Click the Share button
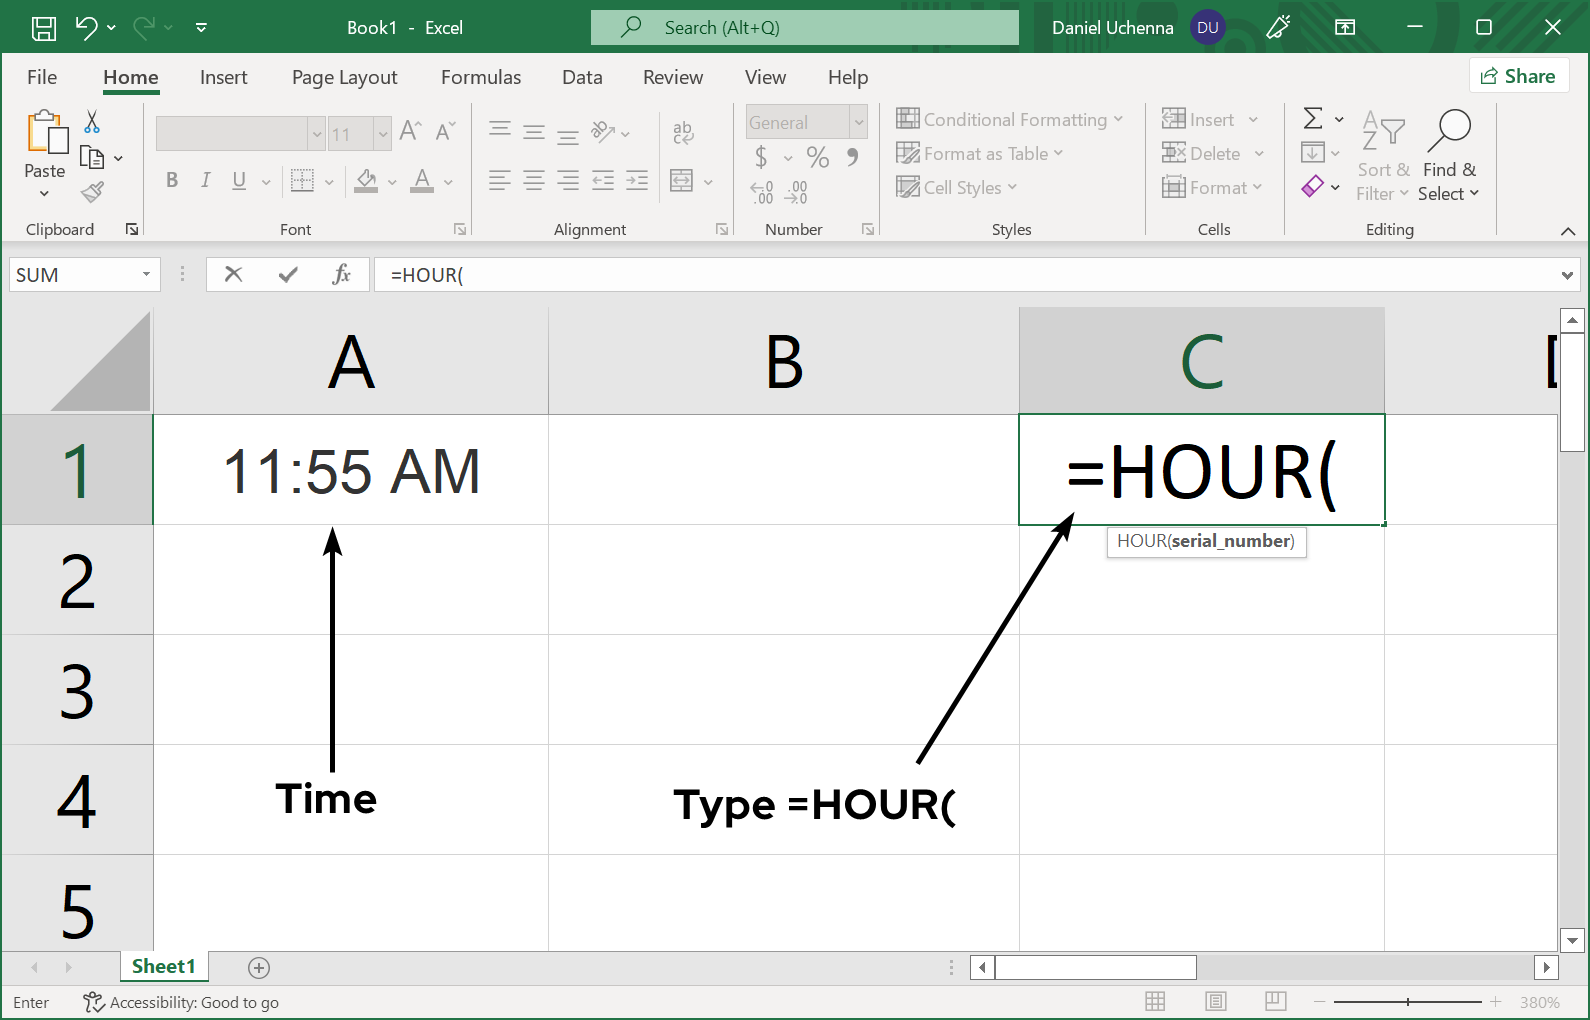The image size is (1590, 1020). pos(1518,76)
